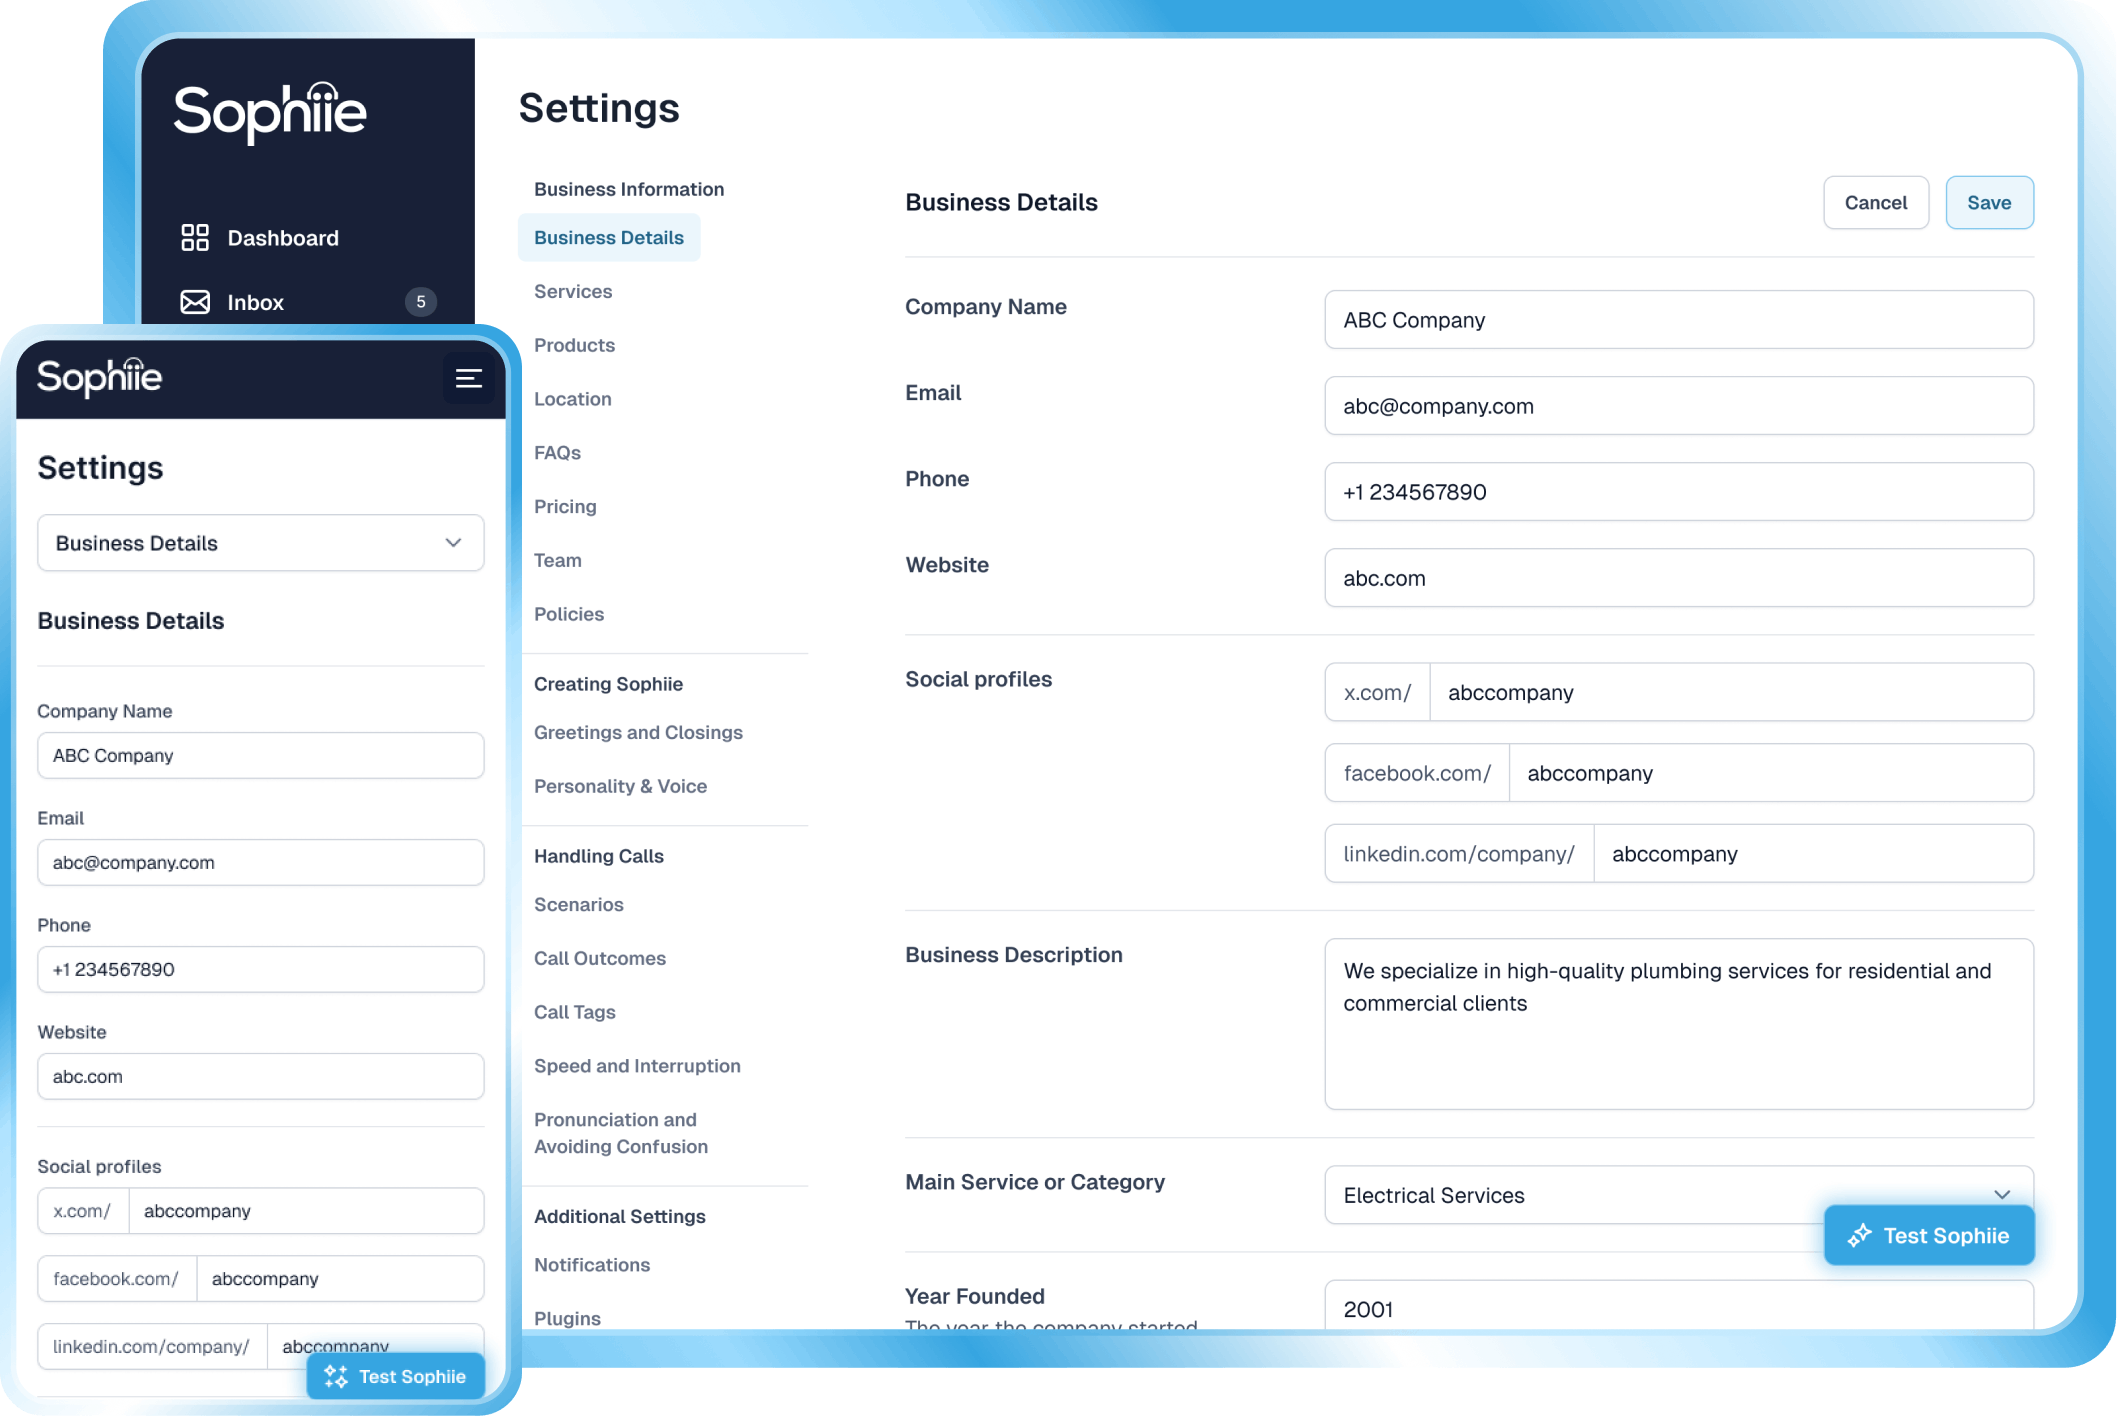Click the mobile "Settings" page title
Viewport: 2118px width, 1416px height.
coord(100,468)
